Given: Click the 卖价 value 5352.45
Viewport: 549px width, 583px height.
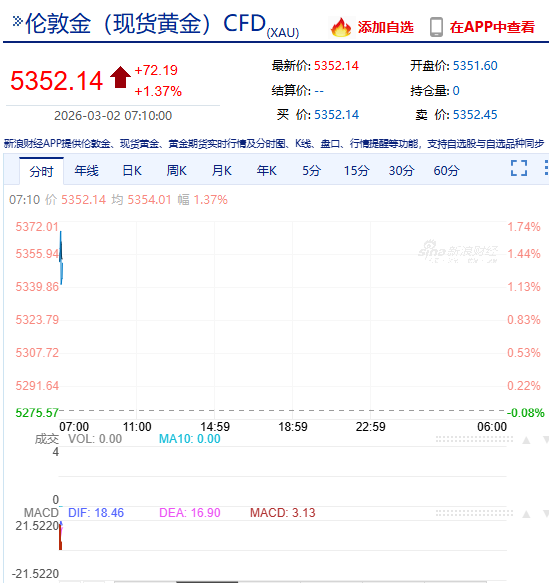Looking at the screenshot, I should [475, 115].
